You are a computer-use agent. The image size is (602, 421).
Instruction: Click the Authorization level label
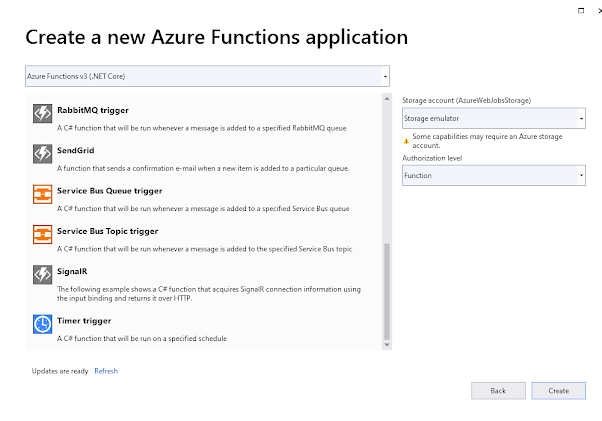(432, 158)
